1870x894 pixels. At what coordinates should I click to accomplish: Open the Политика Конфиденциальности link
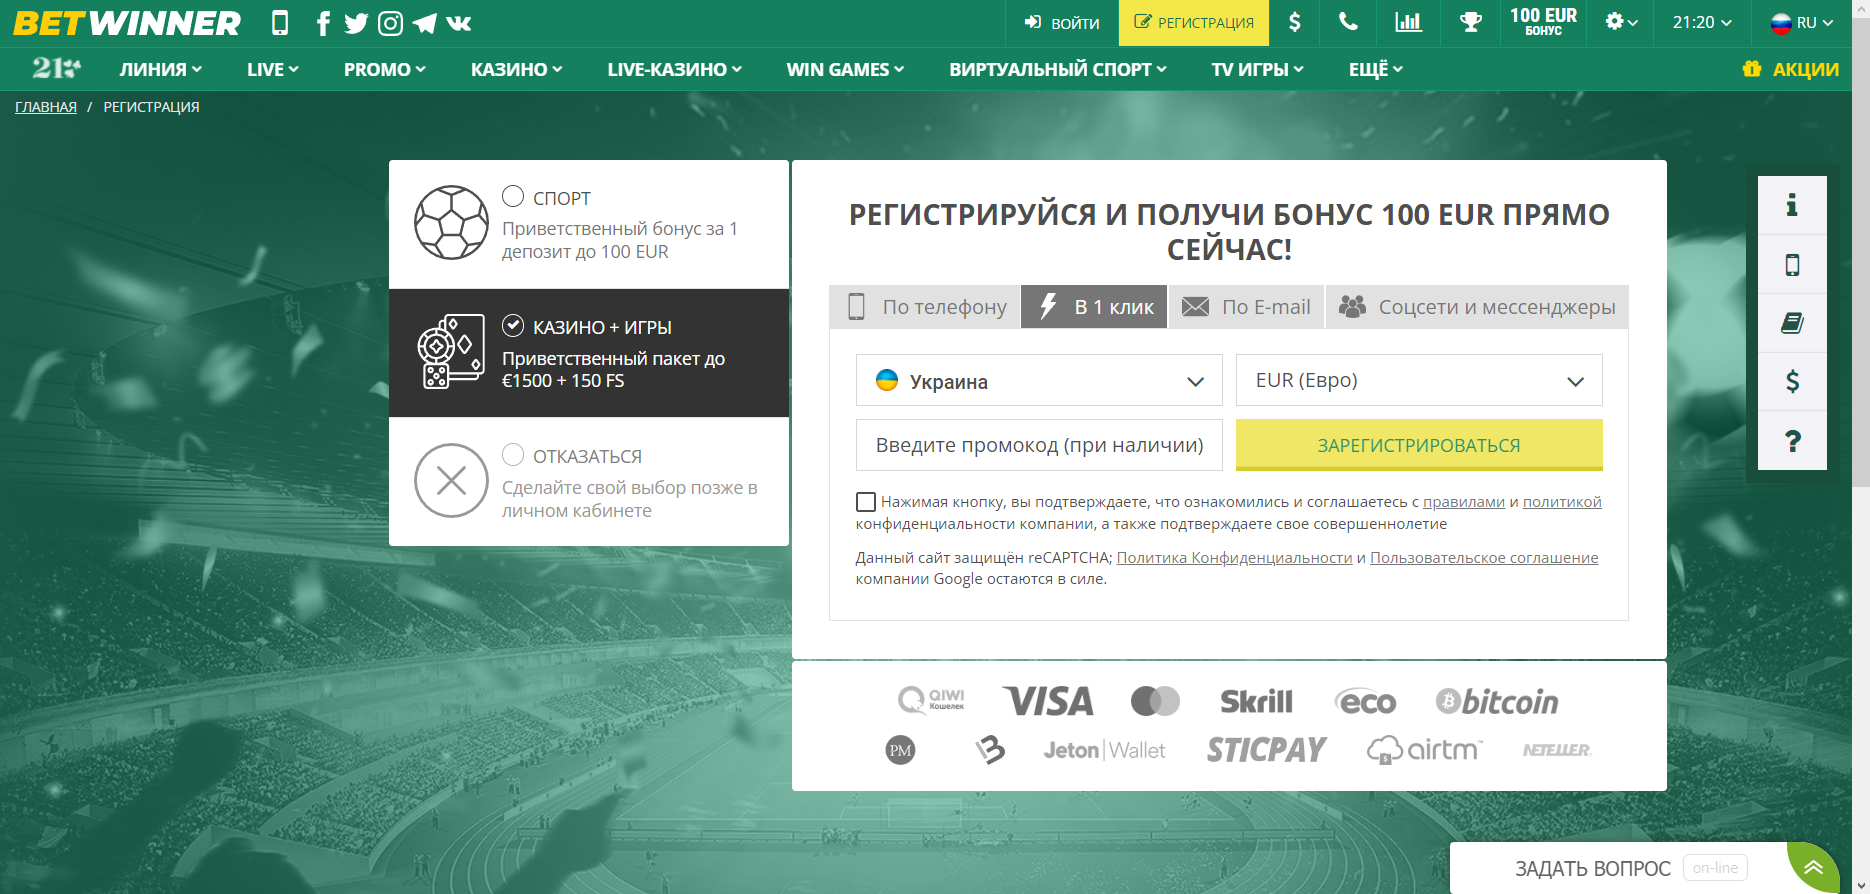1234,558
